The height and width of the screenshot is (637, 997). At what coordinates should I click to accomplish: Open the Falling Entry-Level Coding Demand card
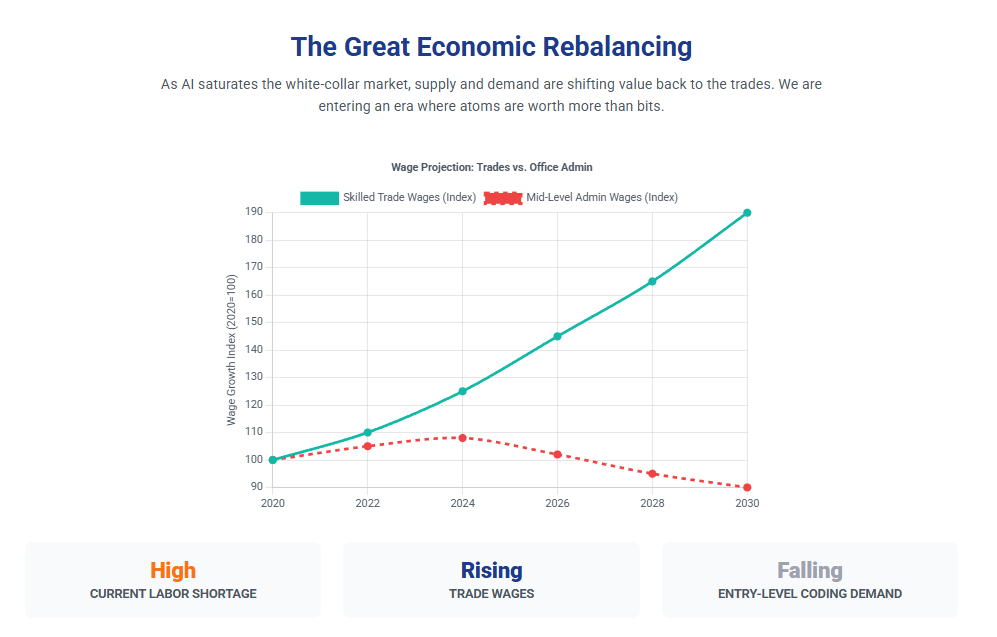[809, 580]
